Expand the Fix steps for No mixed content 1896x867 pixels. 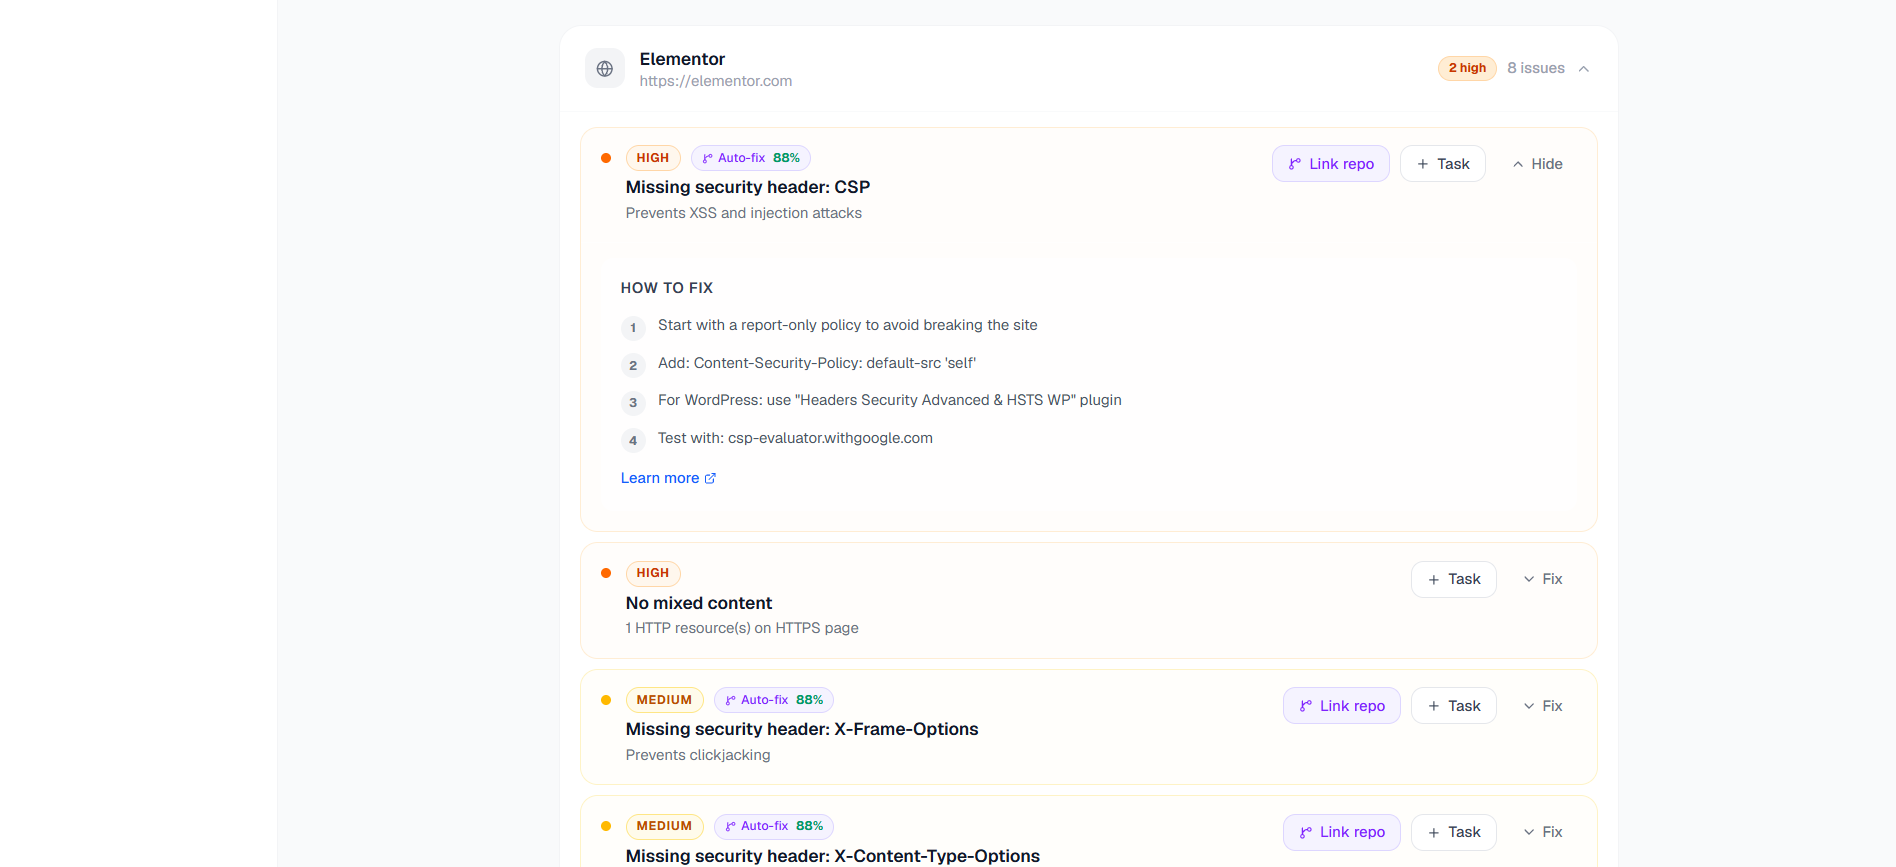pyautogui.click(x=1543, y=579)
